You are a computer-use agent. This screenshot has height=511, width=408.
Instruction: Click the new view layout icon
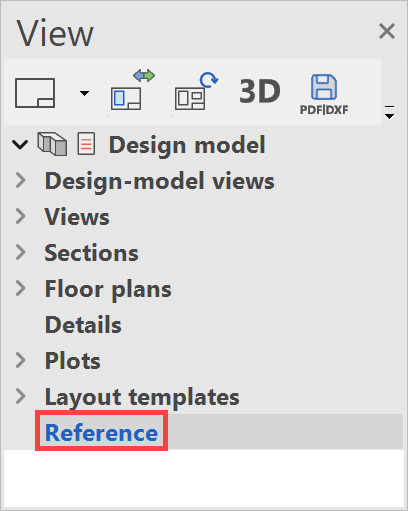pos(35,93)
